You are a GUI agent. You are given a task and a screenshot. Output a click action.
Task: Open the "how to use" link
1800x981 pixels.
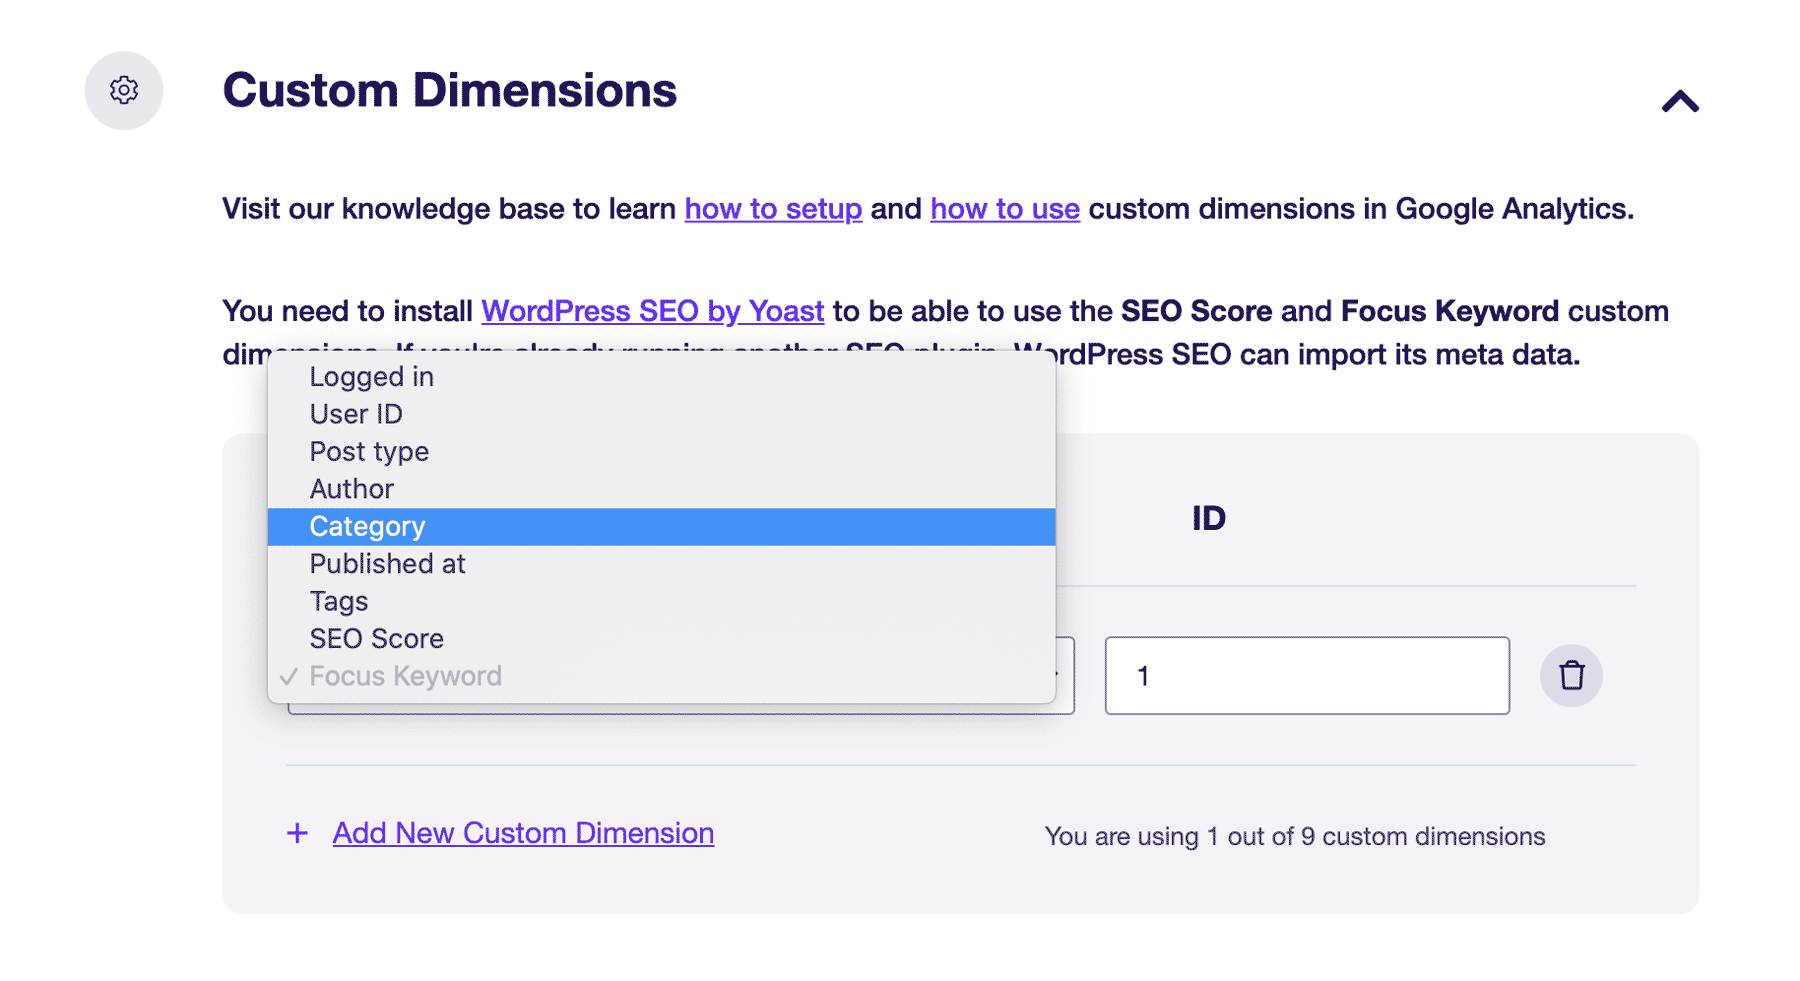click(x=1004, y=209)
